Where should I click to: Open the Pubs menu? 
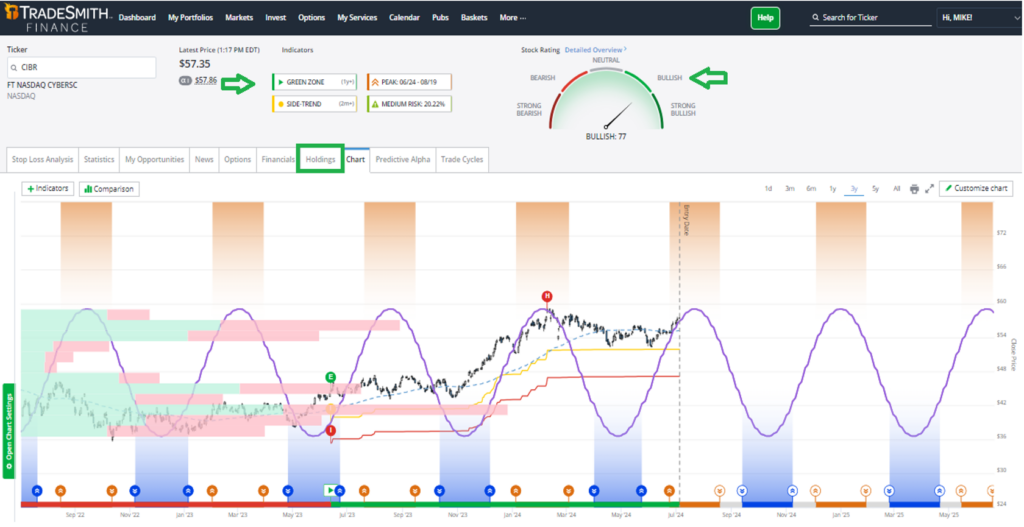point(440,18)
